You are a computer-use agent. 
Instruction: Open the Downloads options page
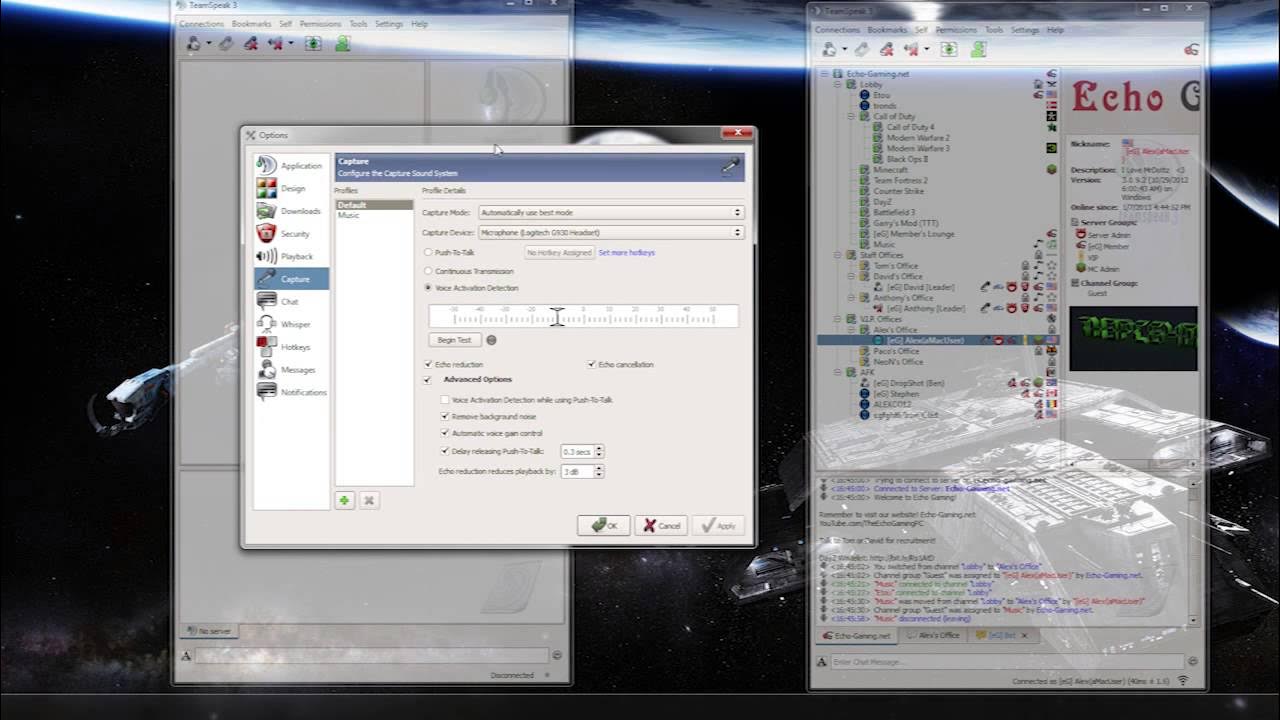pos(291,211)
